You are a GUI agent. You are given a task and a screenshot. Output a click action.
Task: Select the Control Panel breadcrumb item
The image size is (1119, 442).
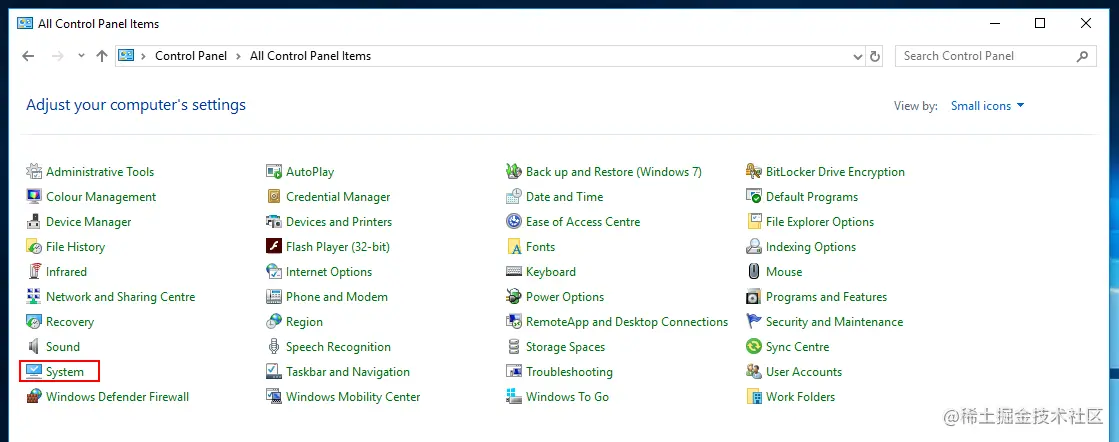[x=191, y=56]
